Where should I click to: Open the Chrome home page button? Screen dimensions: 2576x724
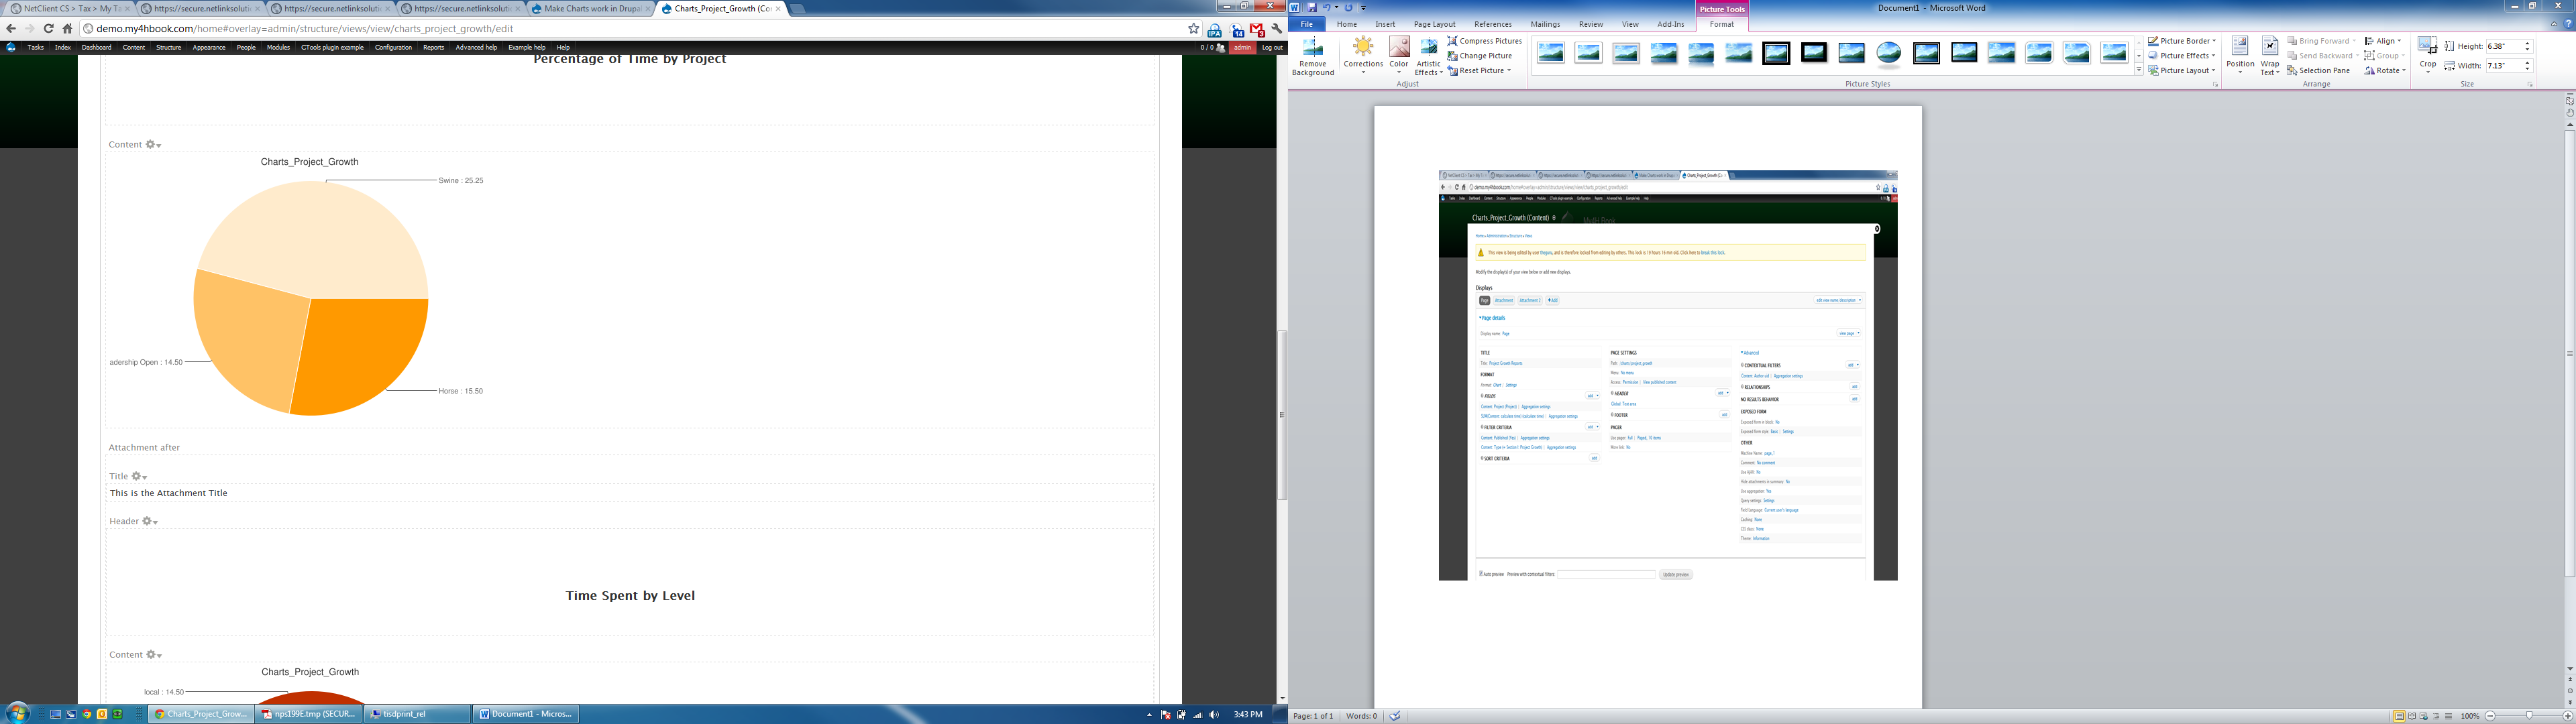(x=67, y=29)
